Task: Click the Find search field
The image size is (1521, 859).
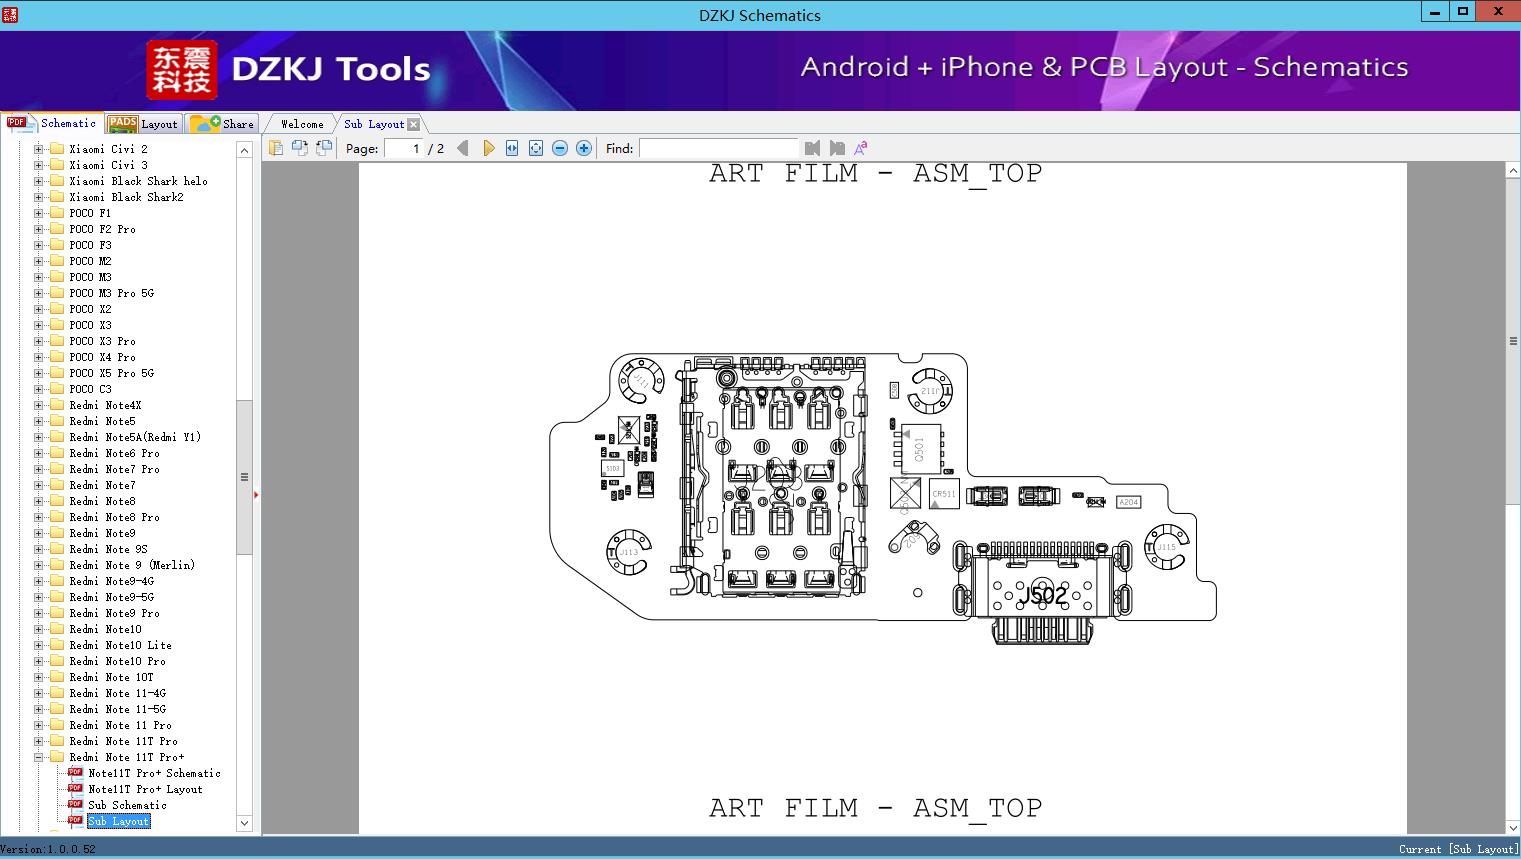Action: click(x=718, y=148)
